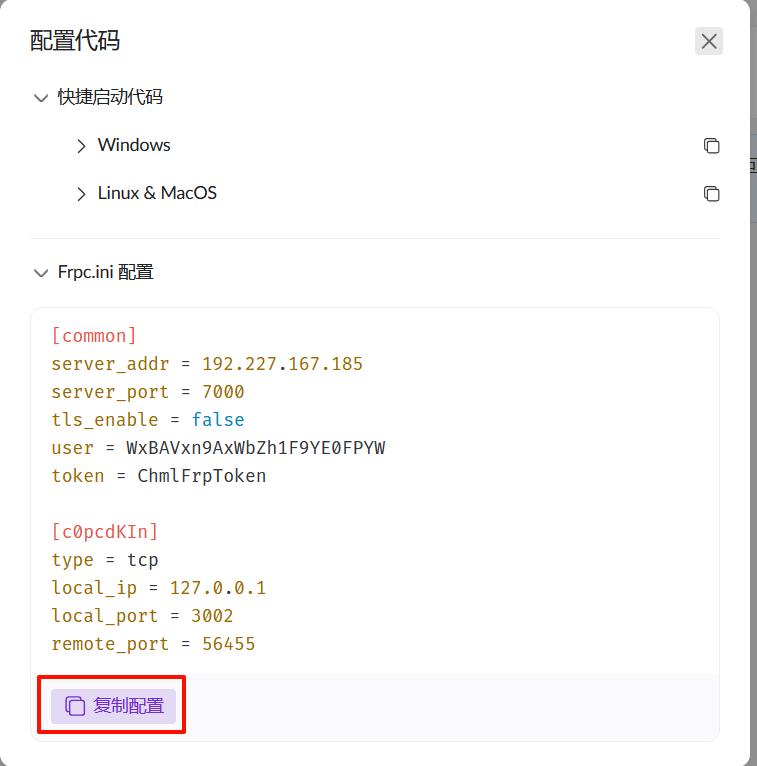The width and height of the screenshot is (757, 766).
Task: Click the [c0pcdKIn] tunnel section header
Action: pos(105,532)
